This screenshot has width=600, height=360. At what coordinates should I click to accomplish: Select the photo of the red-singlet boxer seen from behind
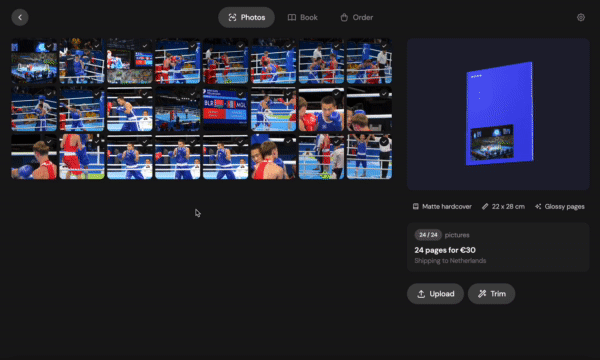(x=34, y=157)
